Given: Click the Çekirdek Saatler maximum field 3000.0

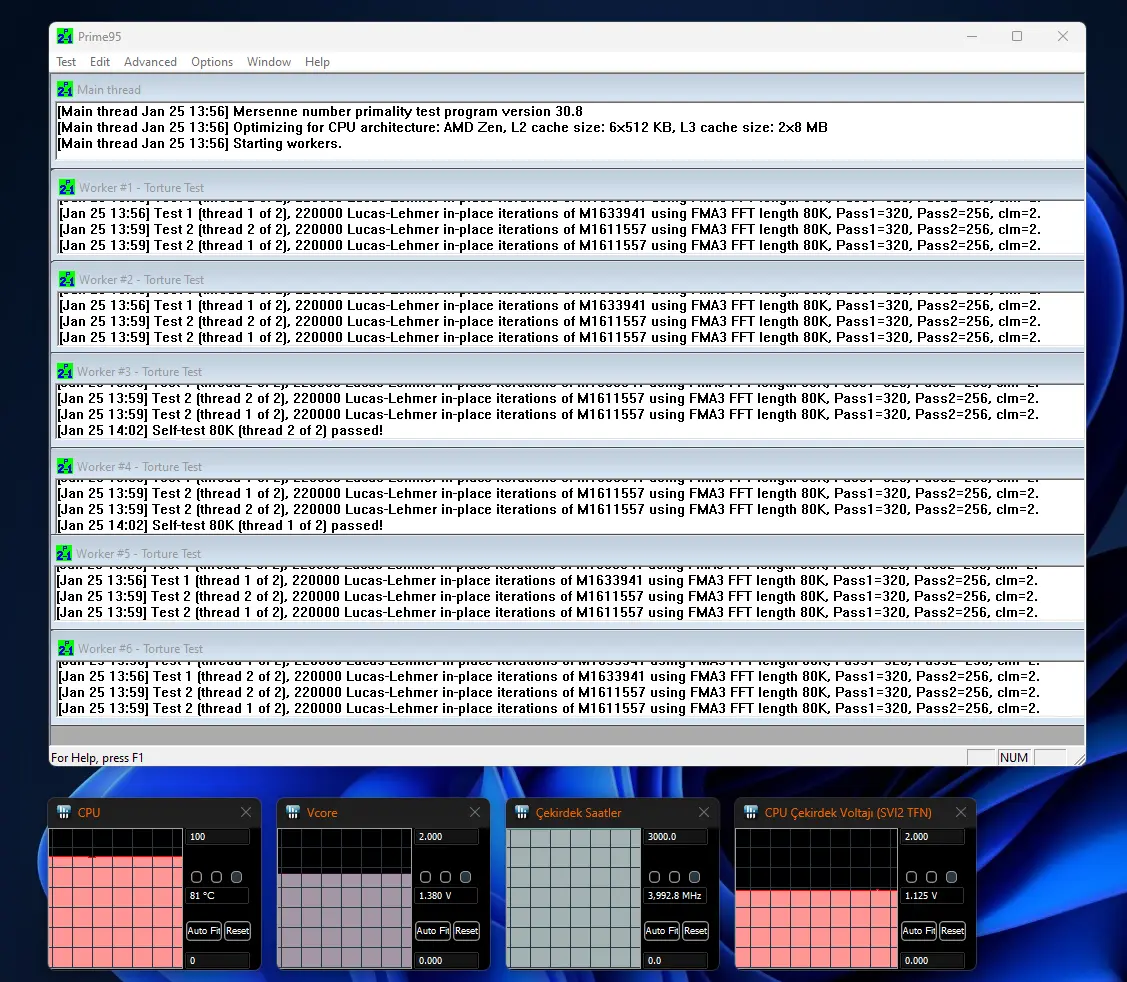Looking at the screenshot, I should [x=676, y=837].
